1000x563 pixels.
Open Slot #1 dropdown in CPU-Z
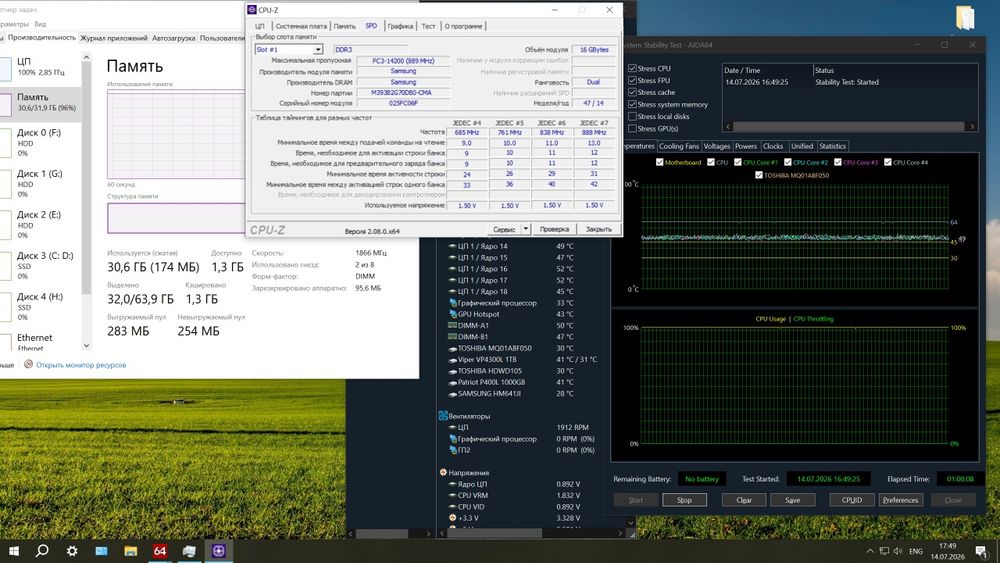click(x=318, y=49)
